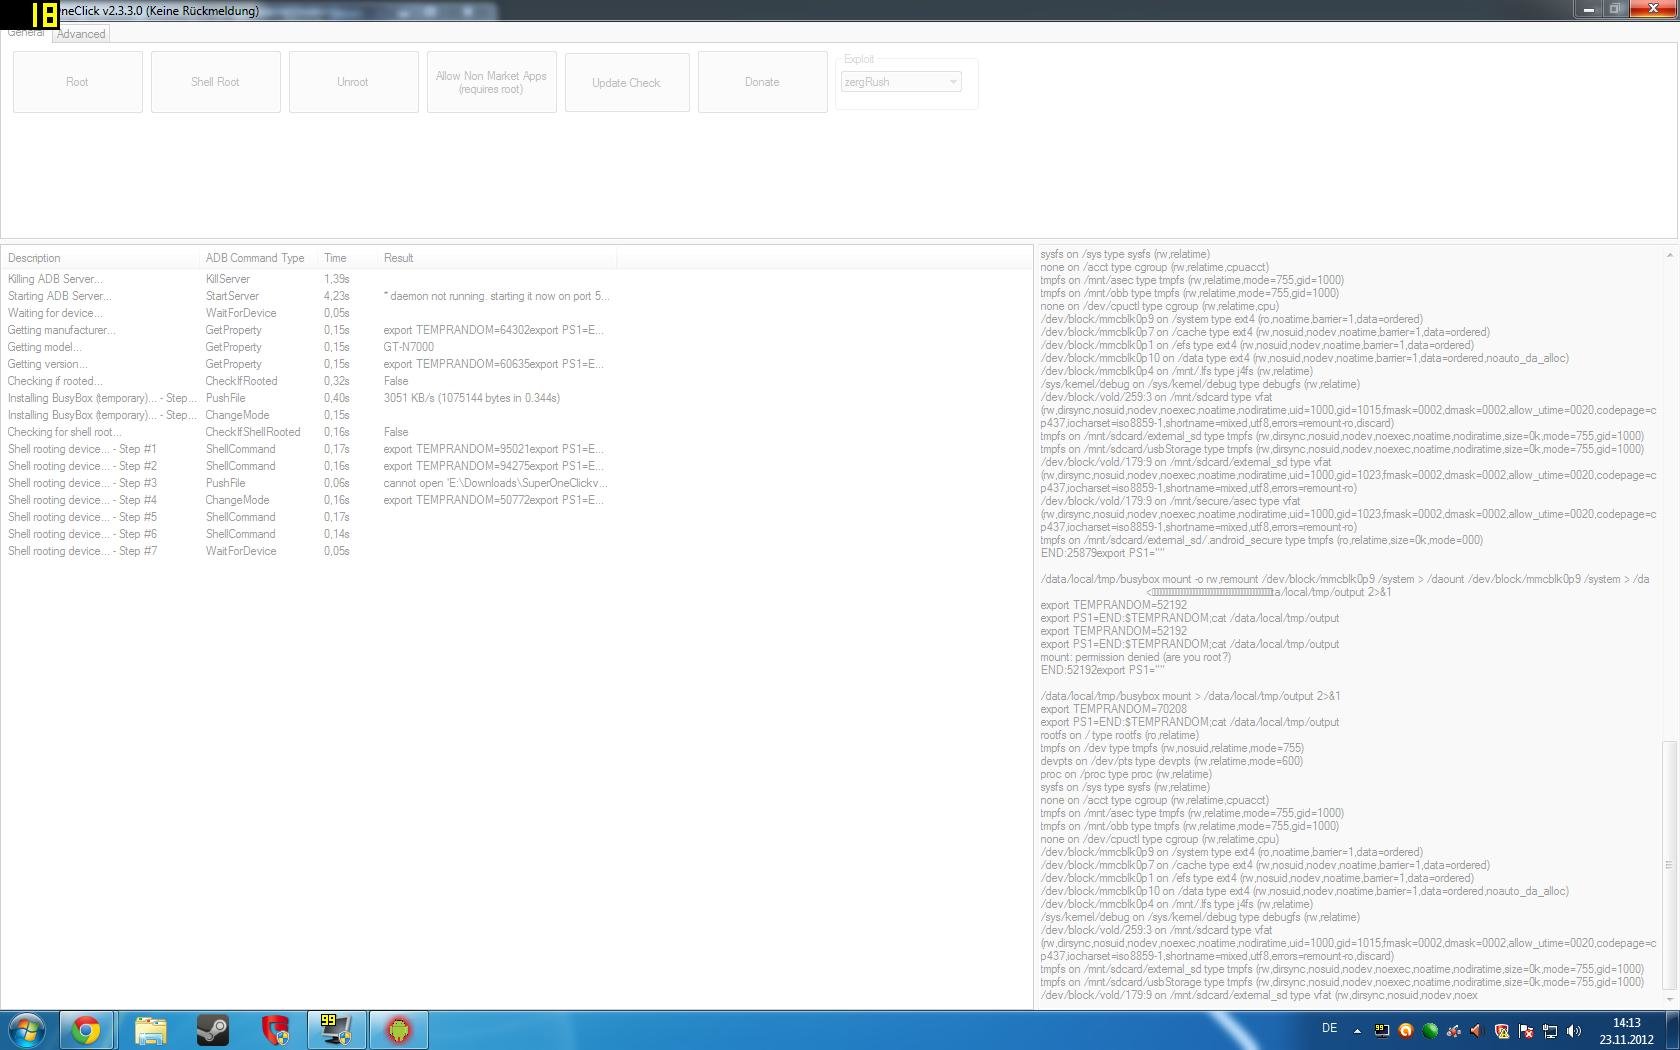1680x1050 pixels.
Task: Open Windows Explorer folder icon in taskbar
Action: point(150,1030)
